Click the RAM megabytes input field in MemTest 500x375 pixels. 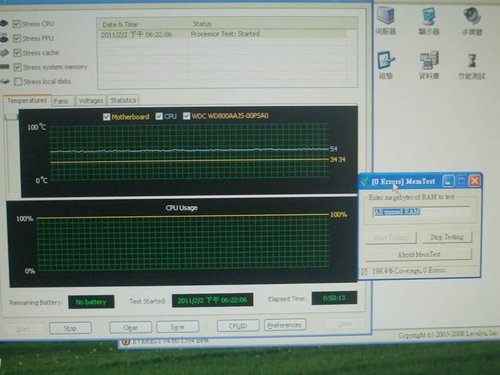click(421, 212)
